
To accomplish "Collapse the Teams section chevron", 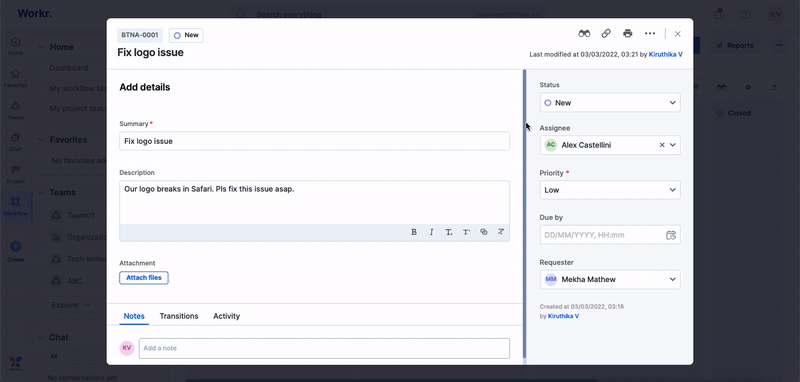I will 41,192.
